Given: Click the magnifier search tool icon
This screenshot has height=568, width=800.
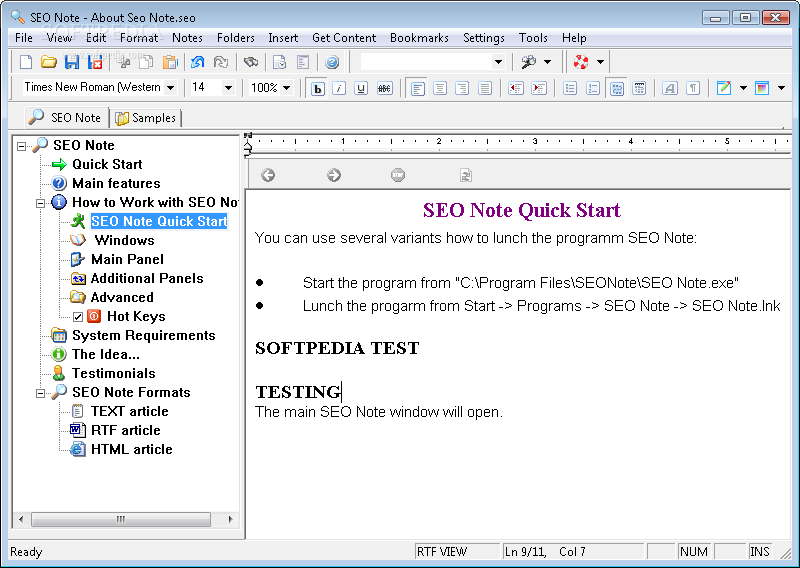Looking at the screenshot, I should (528, 62).
